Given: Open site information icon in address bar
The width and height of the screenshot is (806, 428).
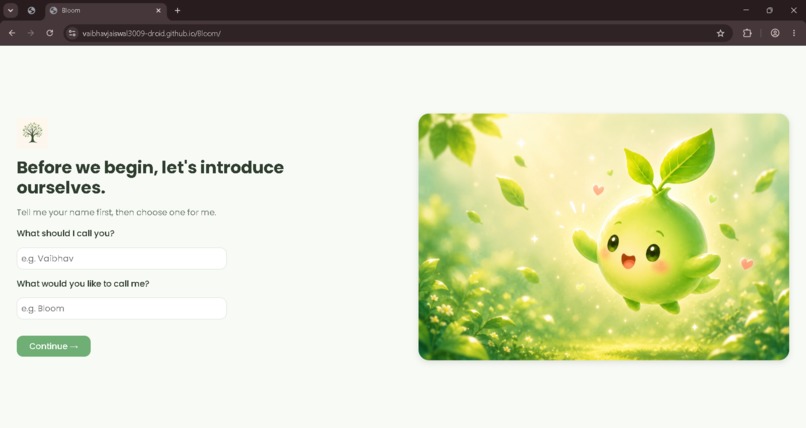Looking at the screenshot, I should (x=72, y=33).
